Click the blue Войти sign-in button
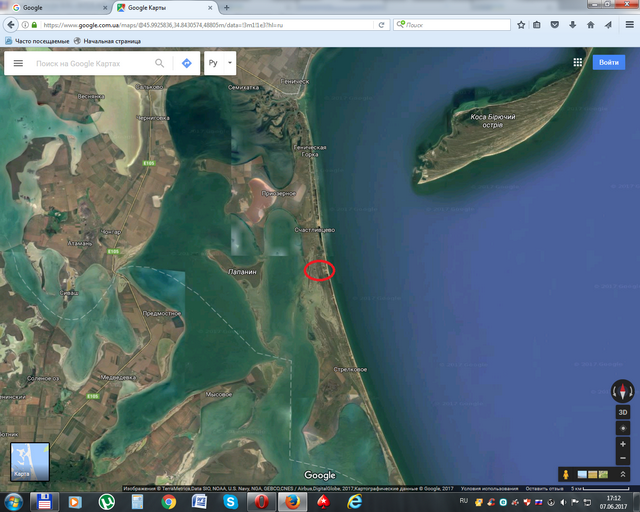The height and width of the screenshot is (512, 640). pyautogui.click(x=608, y=62)
